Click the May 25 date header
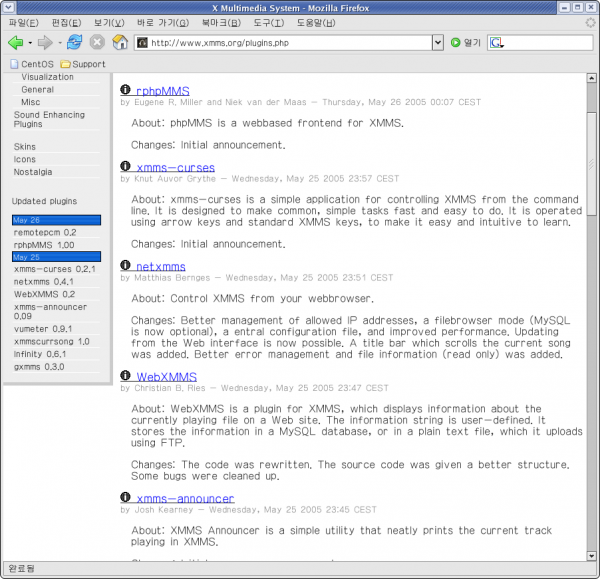This screenshot has width=600, height=579. tap(57, 257)
